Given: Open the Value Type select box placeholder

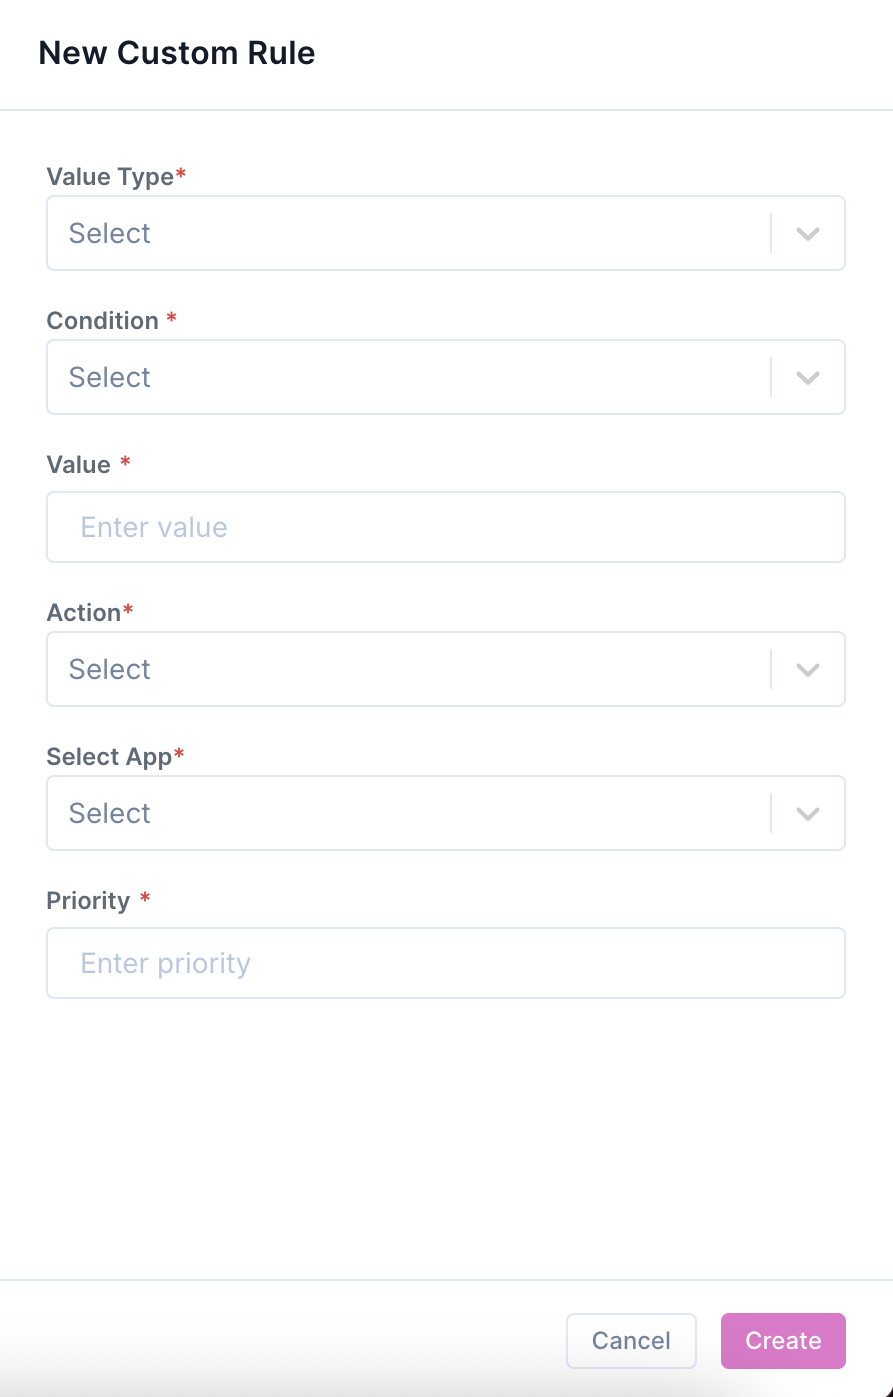Looking at the screenshot, I should click(110, 234).
